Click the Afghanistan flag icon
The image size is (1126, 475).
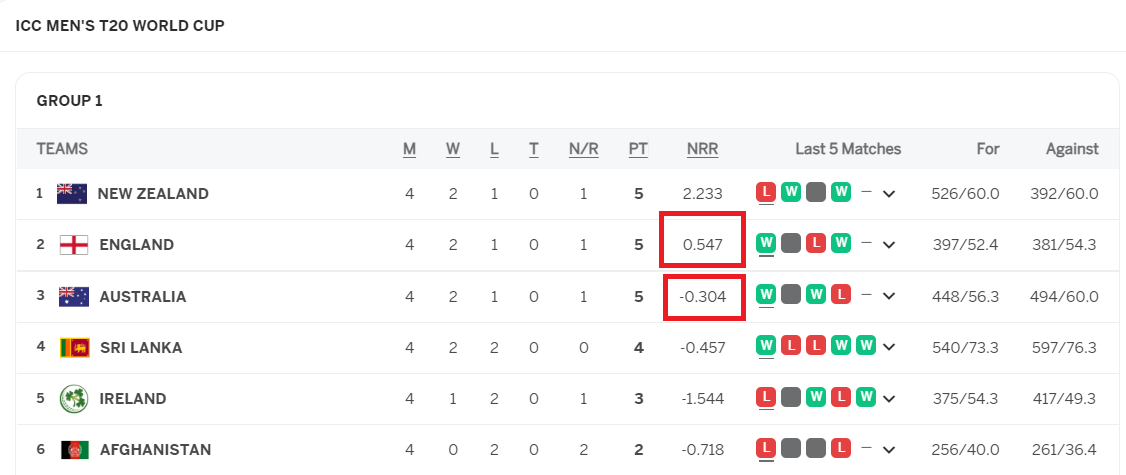(75, 450)
